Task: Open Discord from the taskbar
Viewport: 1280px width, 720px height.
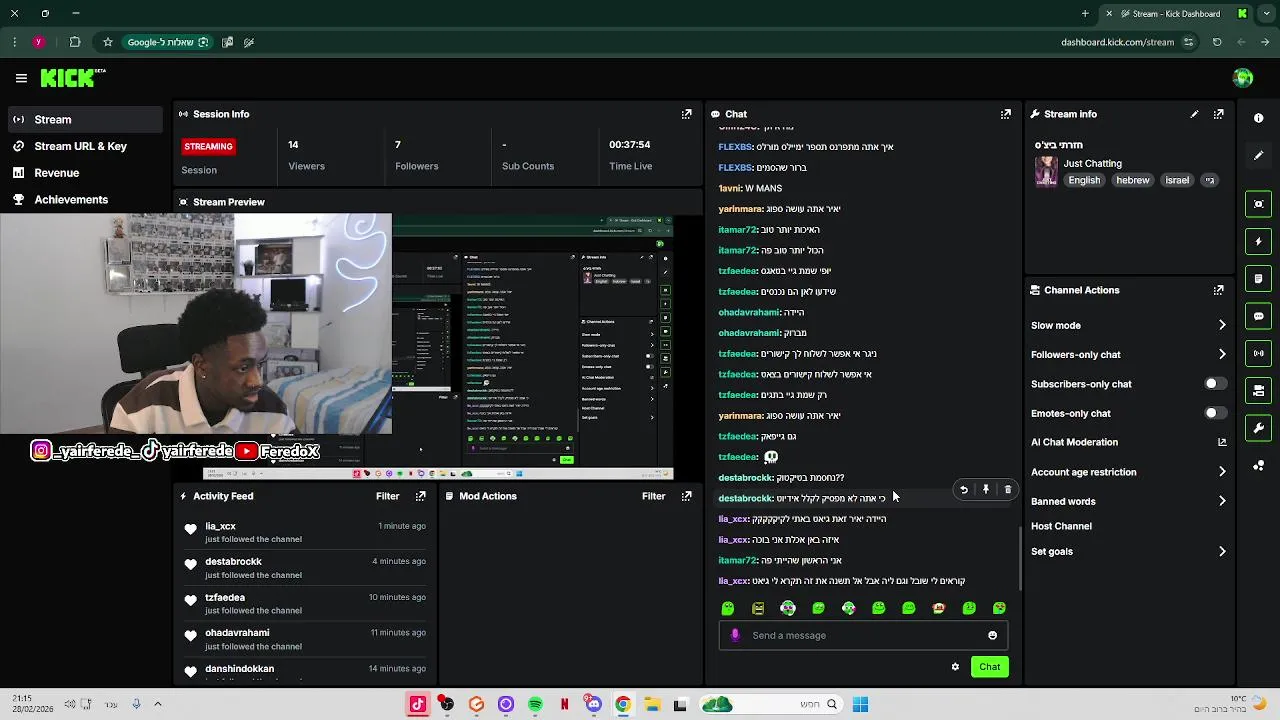Action: (x=594, y=705)
